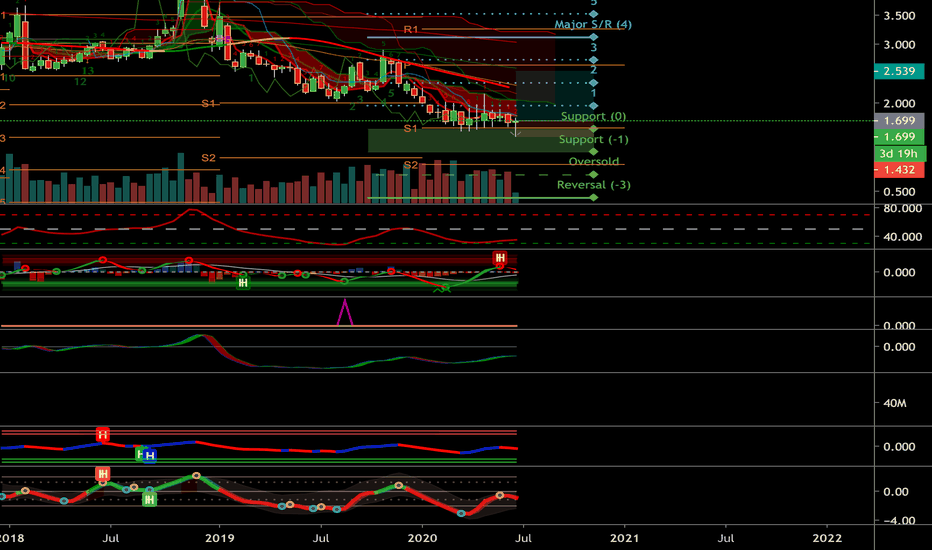
Task: Click the 40M scale label
Action: click(x=895, y=403)
